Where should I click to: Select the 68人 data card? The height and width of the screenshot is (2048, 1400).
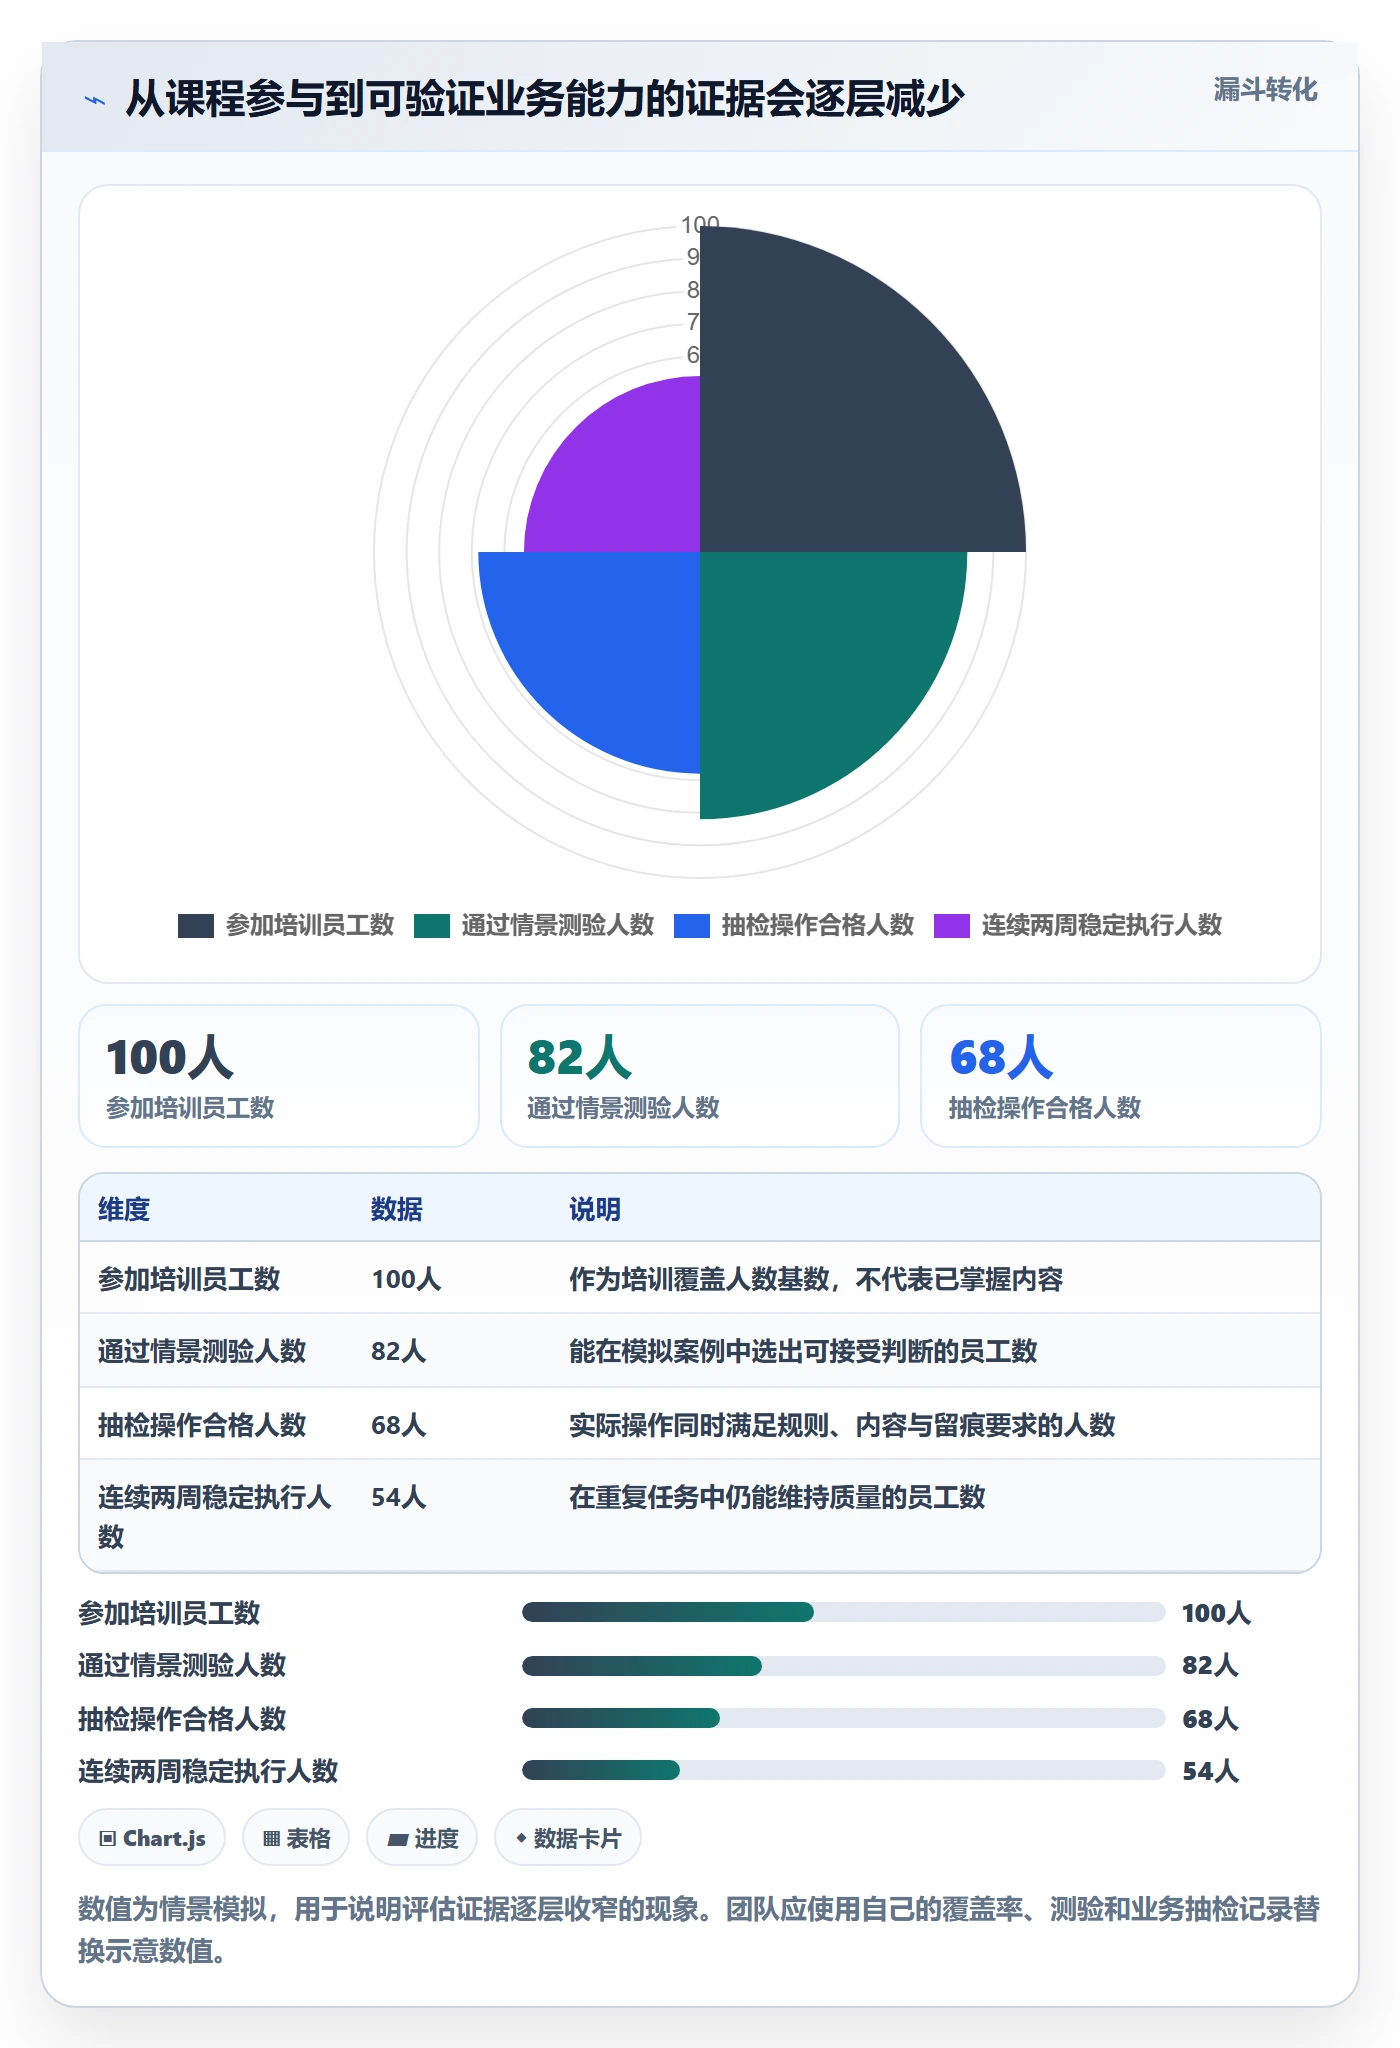pyautogui.click(x=1121, y=1076)
